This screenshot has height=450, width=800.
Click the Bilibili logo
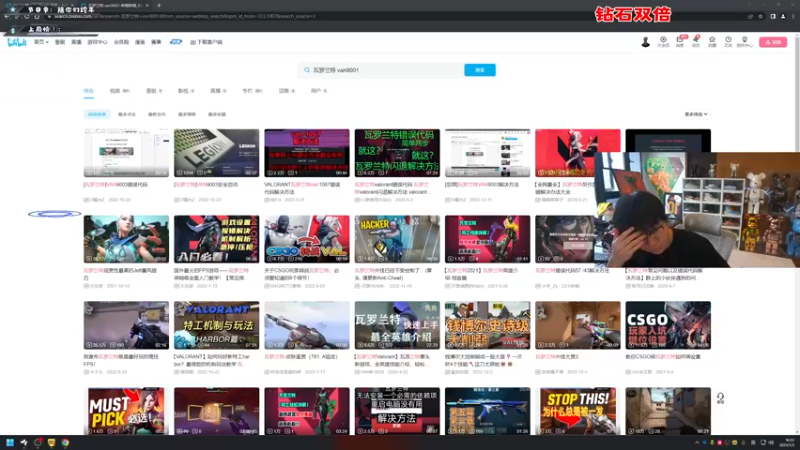pyautogui.click(x=17, y=42)
